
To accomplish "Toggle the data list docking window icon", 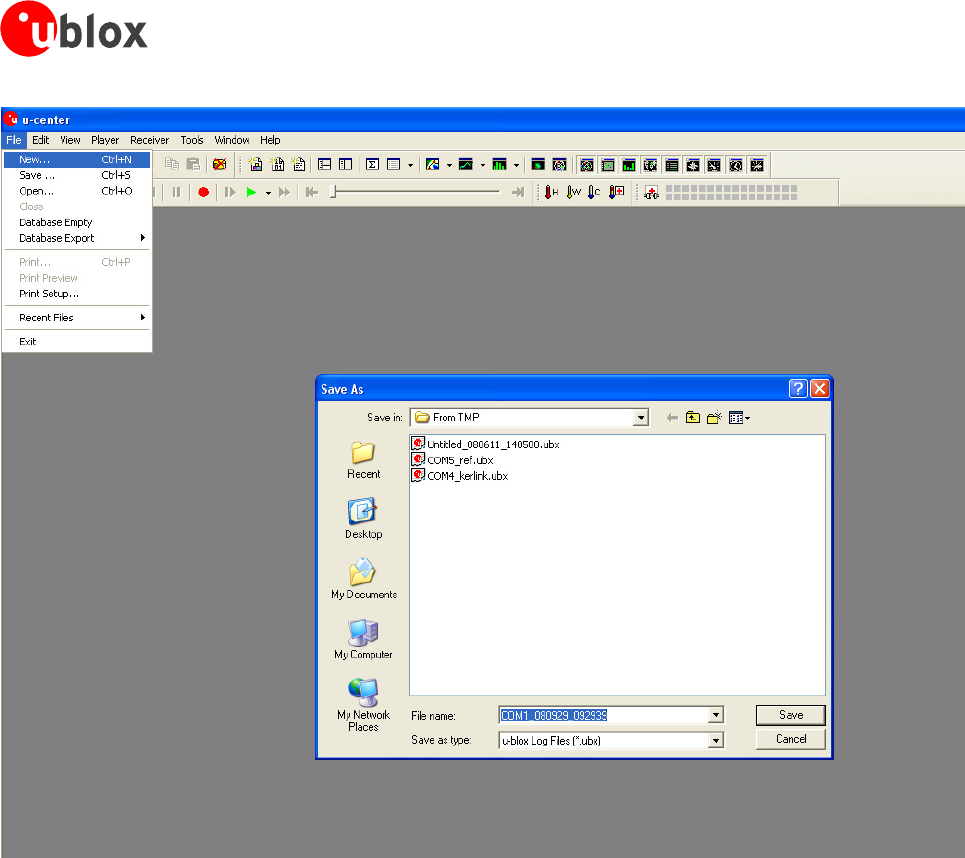I will 672,165.
